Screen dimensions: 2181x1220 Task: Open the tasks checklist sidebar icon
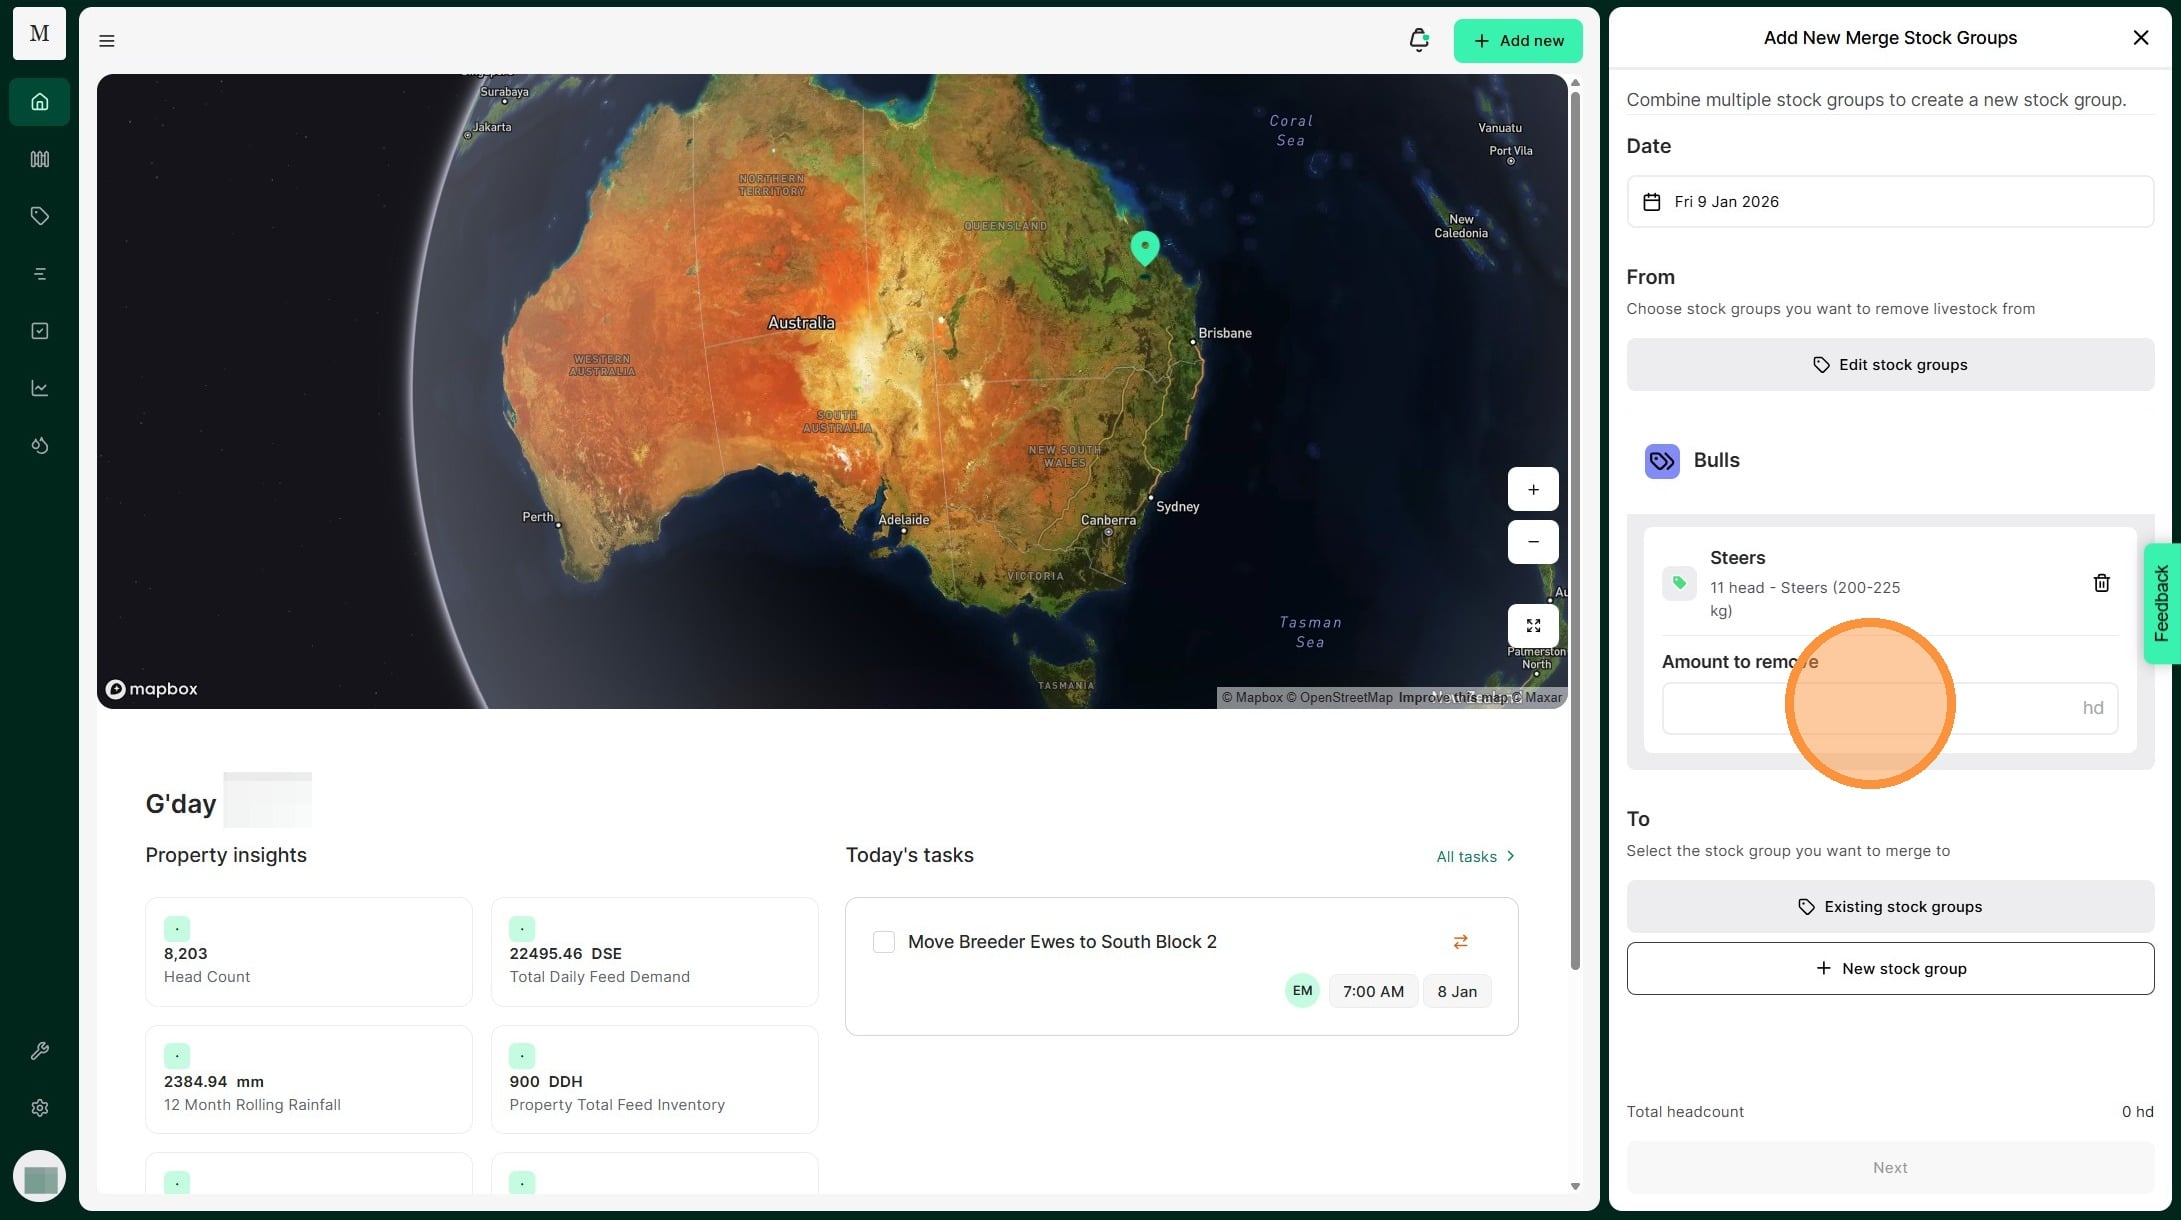(x=40, y=331)
